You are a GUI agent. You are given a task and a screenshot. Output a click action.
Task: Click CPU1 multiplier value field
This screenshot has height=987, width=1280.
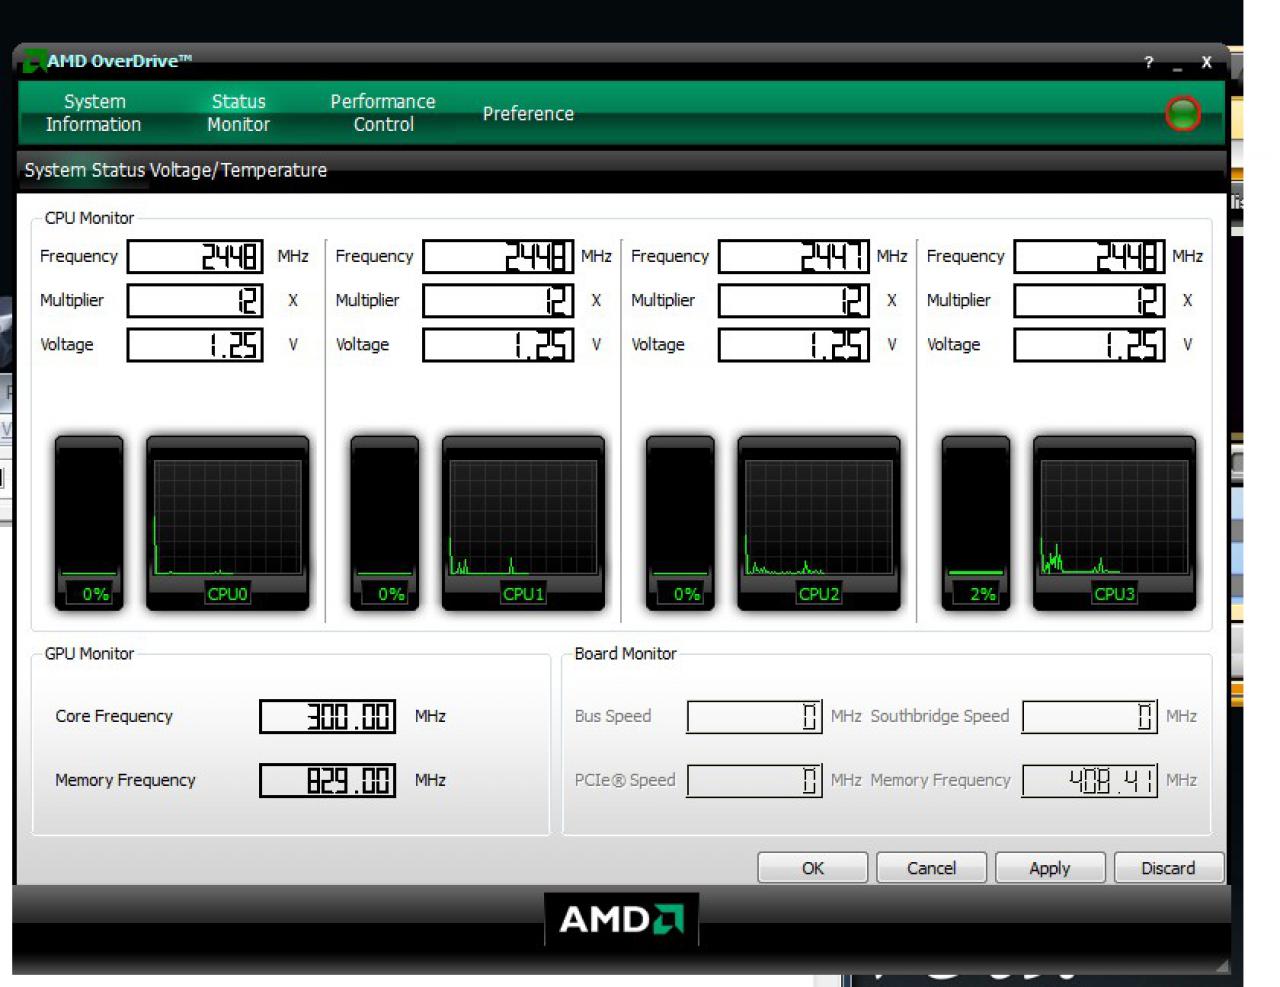point(498,300)
